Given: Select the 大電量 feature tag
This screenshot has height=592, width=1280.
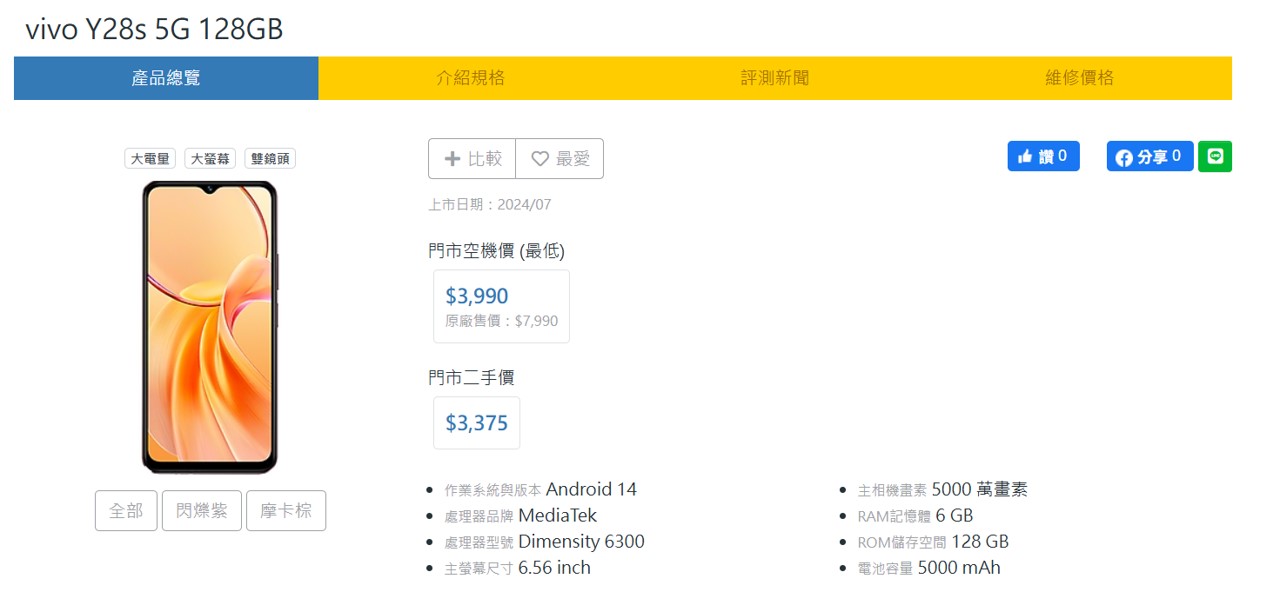Looking at the screenshot, I should [151, 158].
